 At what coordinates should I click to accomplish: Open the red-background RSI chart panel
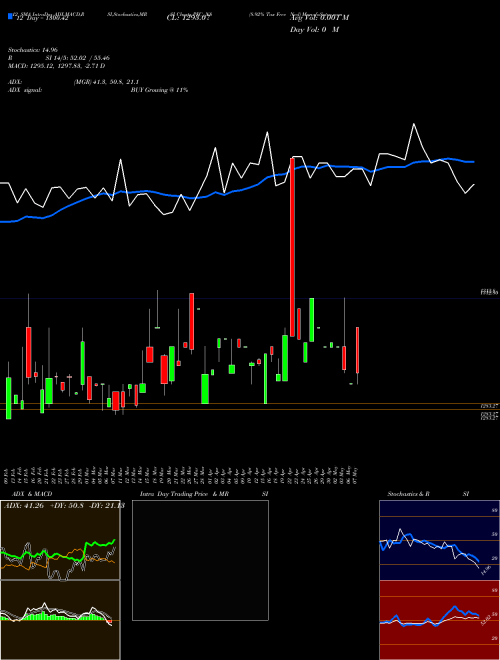tap(439, 620)
